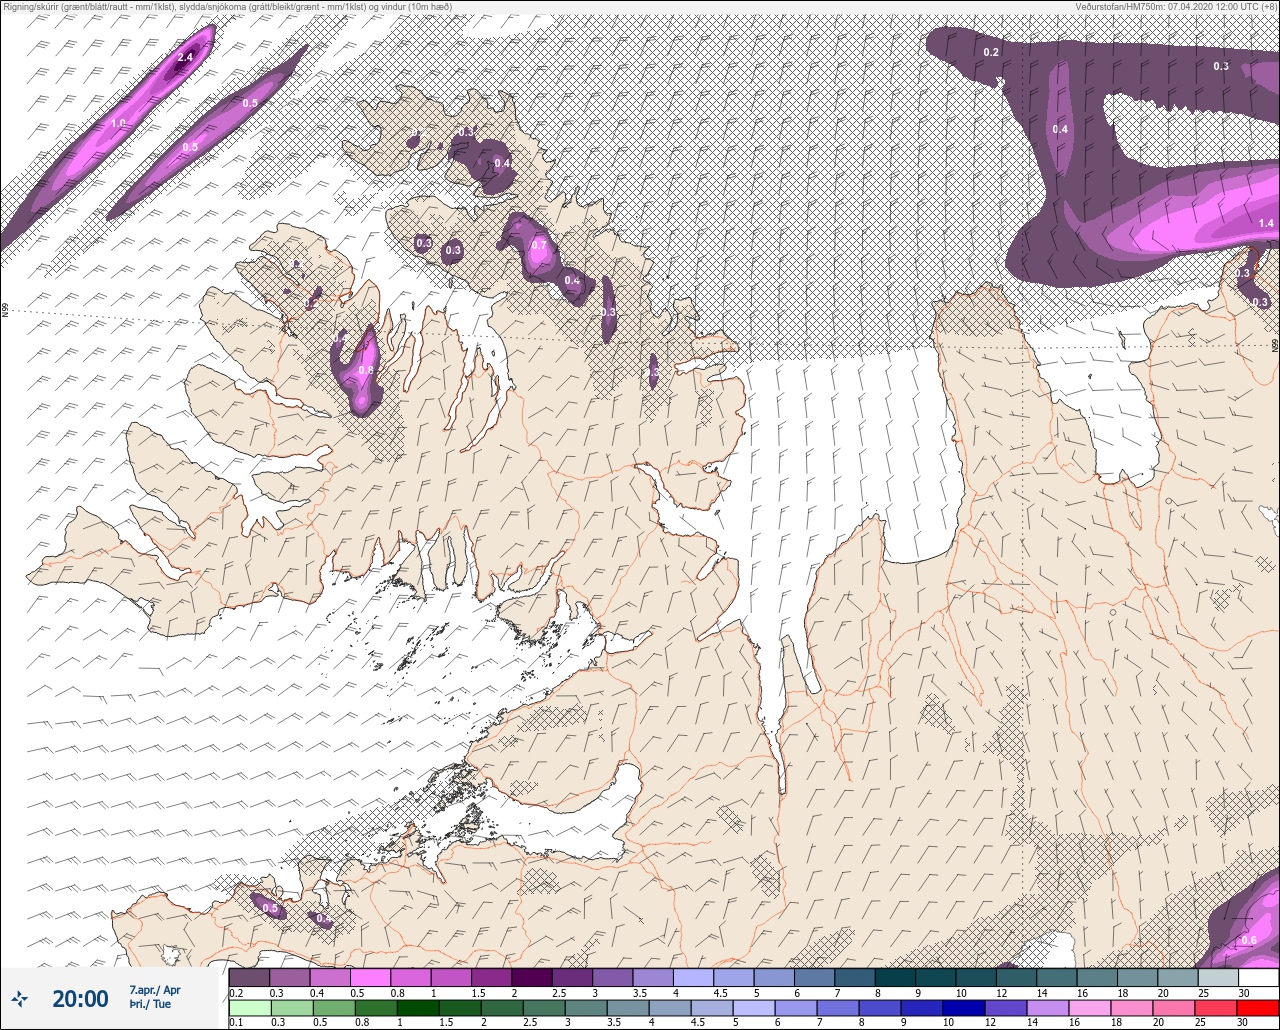This screenshot has width=1280, height=1030.
Task: Pick the white snow legend swatch labeled 30
Action: point(1258,977)
